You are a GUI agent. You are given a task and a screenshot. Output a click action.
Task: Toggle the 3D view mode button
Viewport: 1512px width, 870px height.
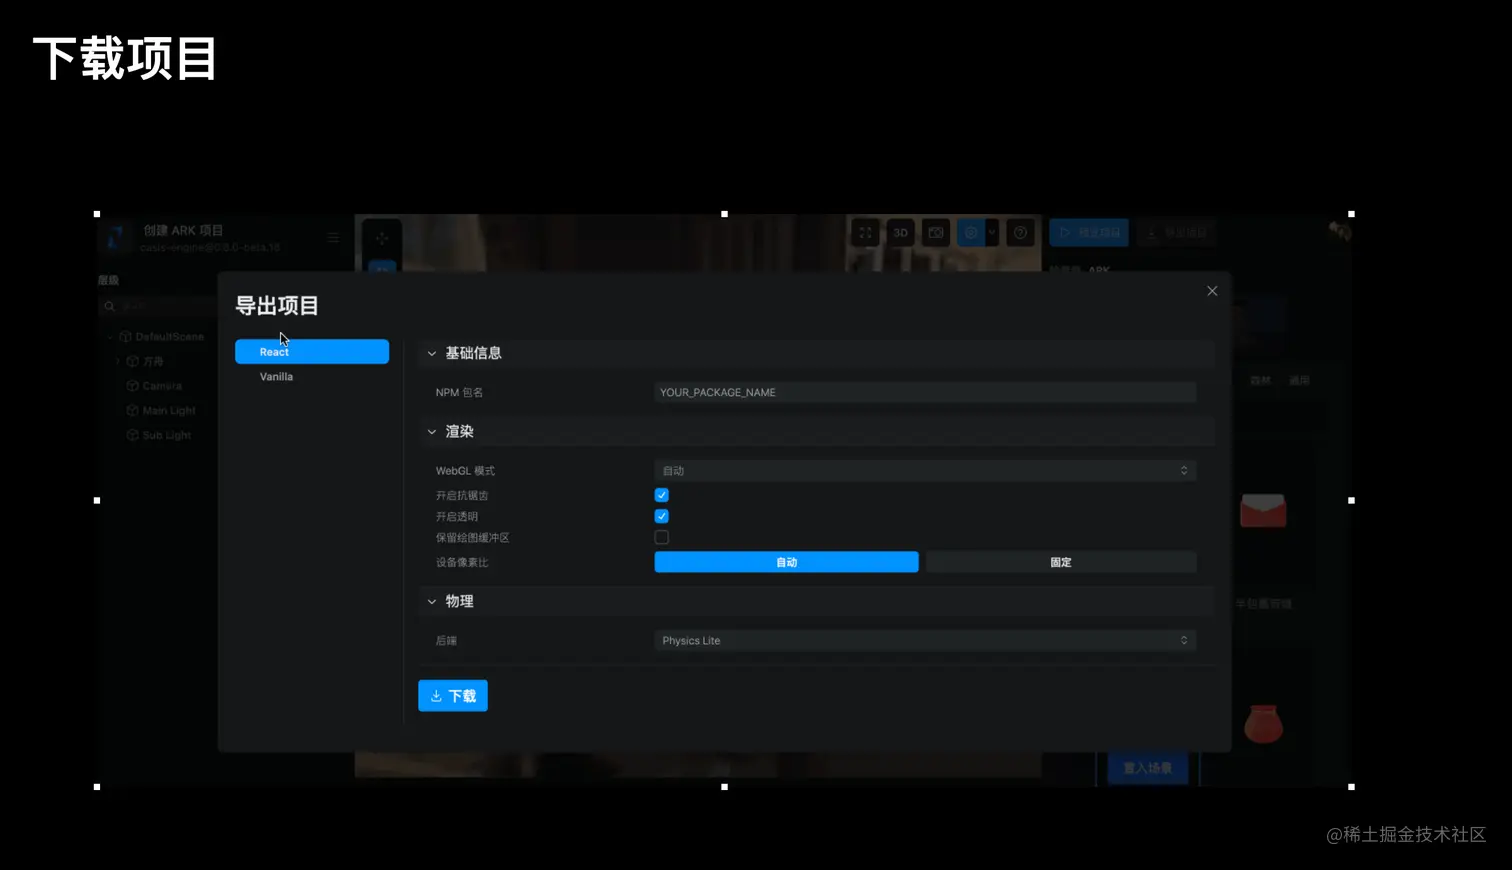[900, 233]
